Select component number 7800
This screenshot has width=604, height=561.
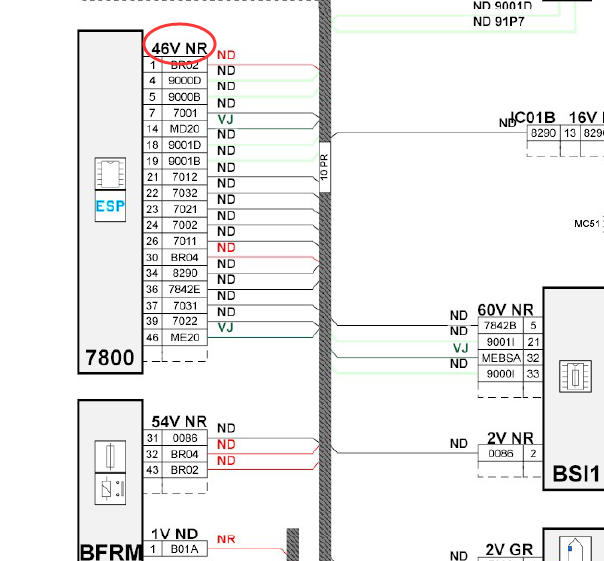pyautogui.click(x=110, y=358)
